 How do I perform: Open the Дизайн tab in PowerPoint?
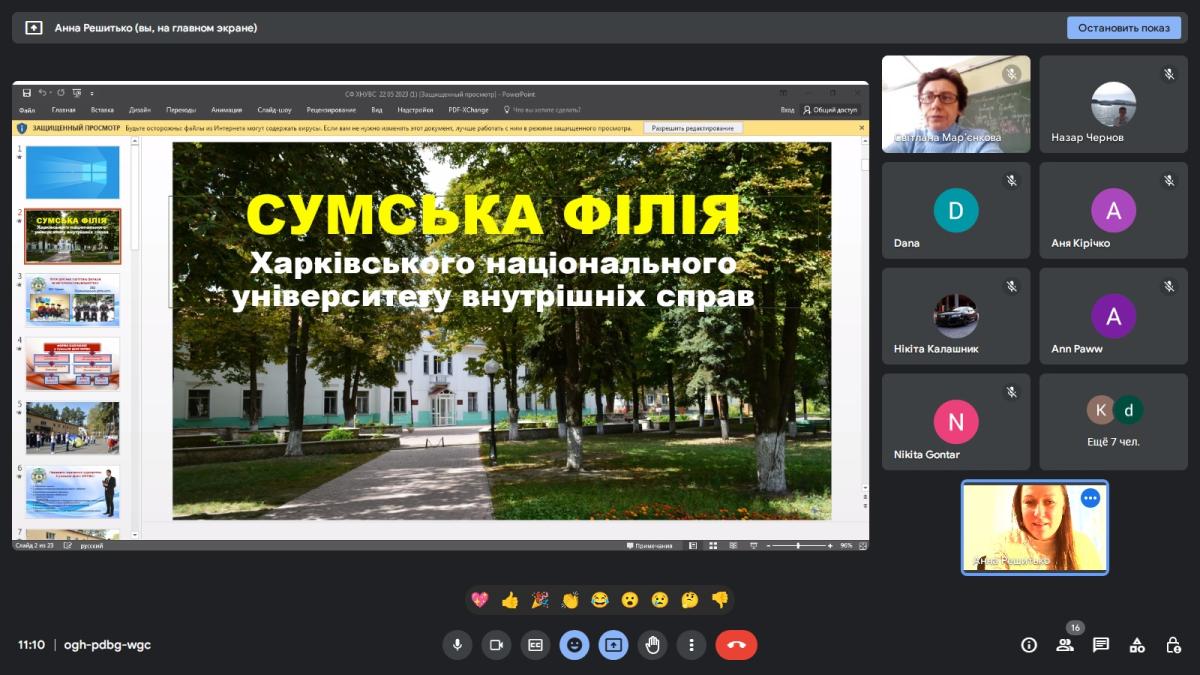[x=140, y=110]
